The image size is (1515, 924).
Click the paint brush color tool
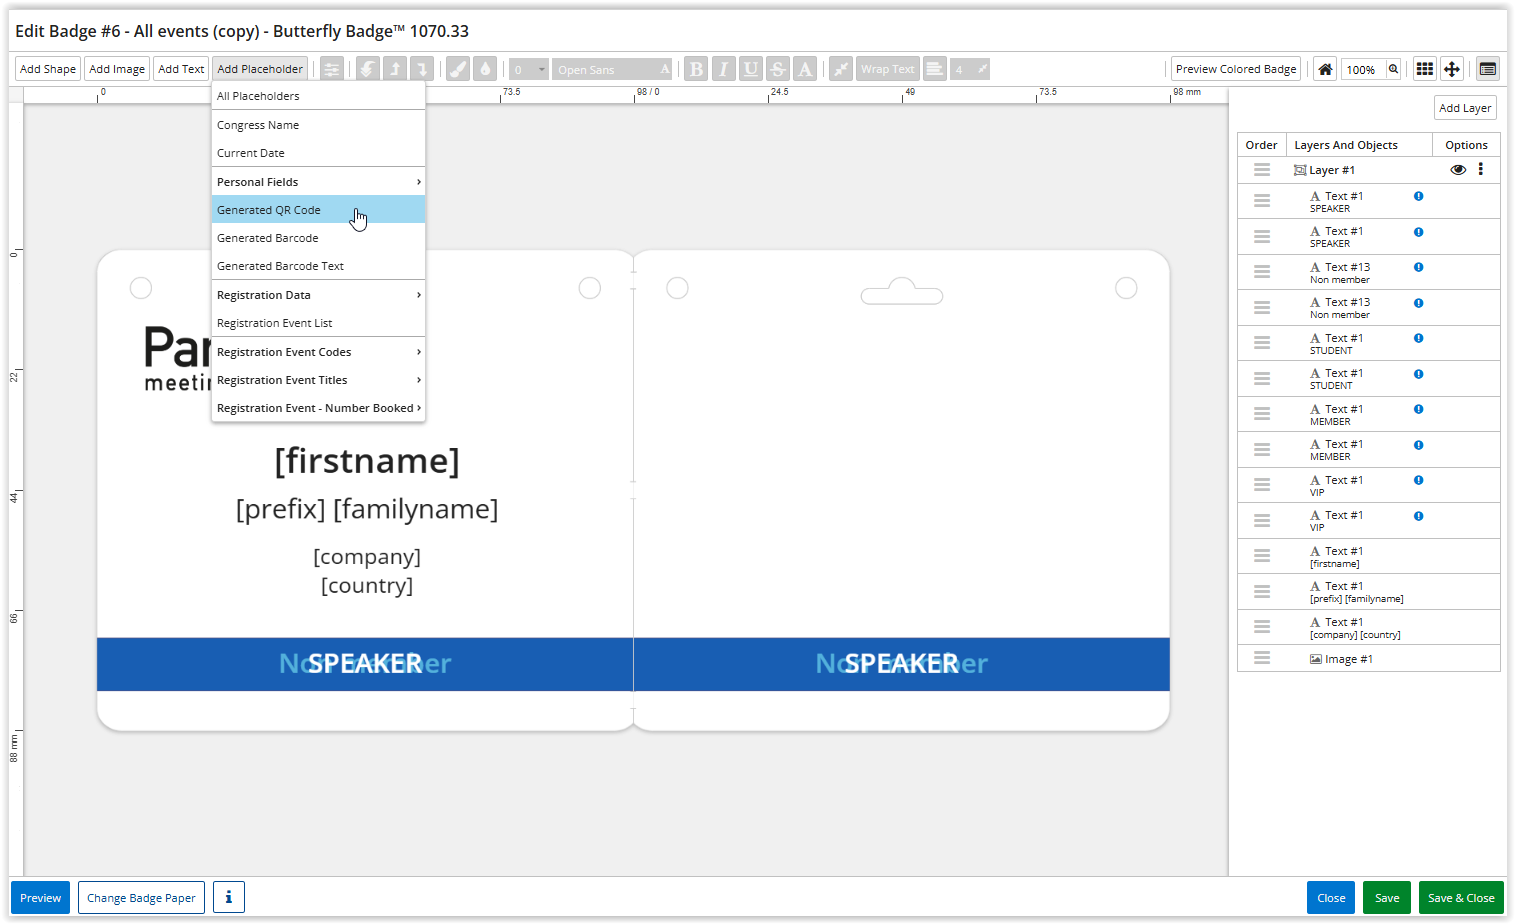pyautogui.click(x=457, y=69)
